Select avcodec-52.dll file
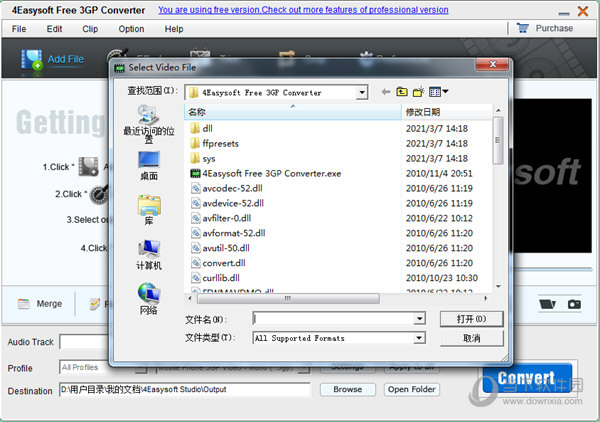This screenshot has width=600, height=422. tap(227, 188)
